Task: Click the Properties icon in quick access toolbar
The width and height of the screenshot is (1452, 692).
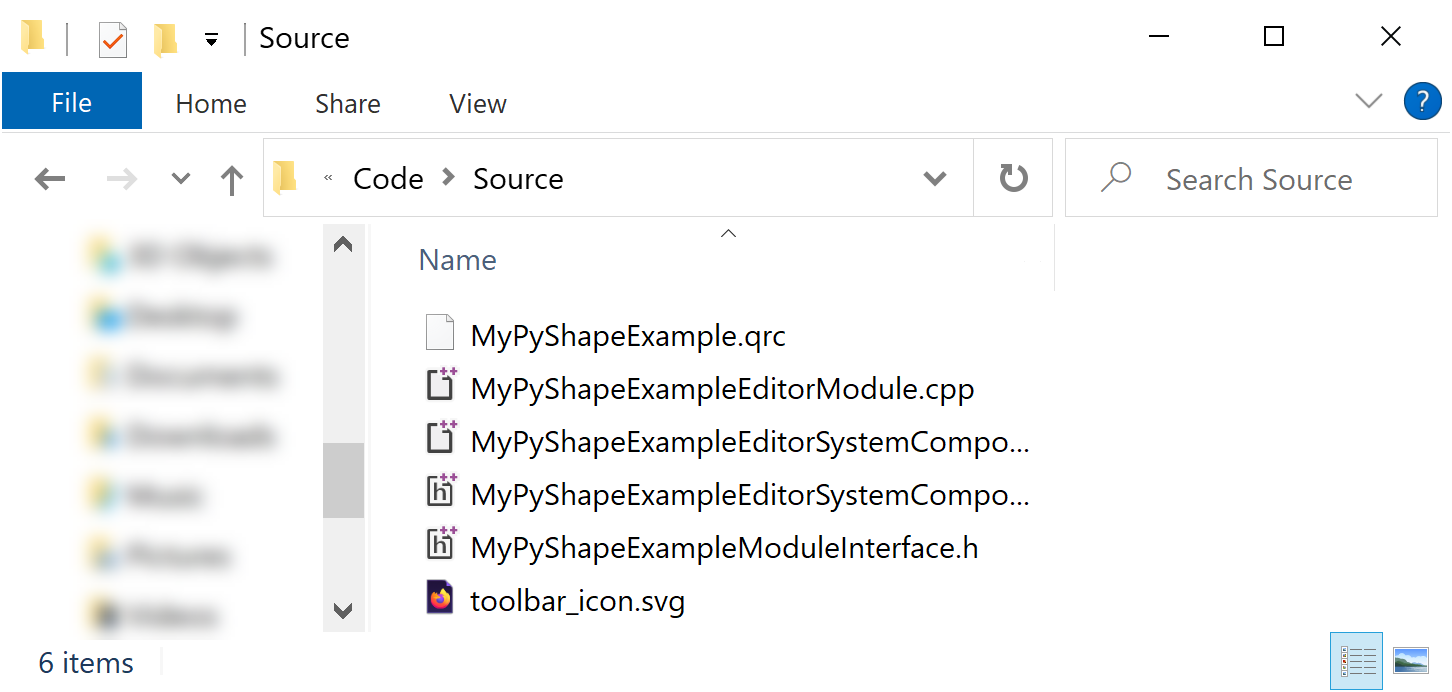Action: [x=113, y=40]
